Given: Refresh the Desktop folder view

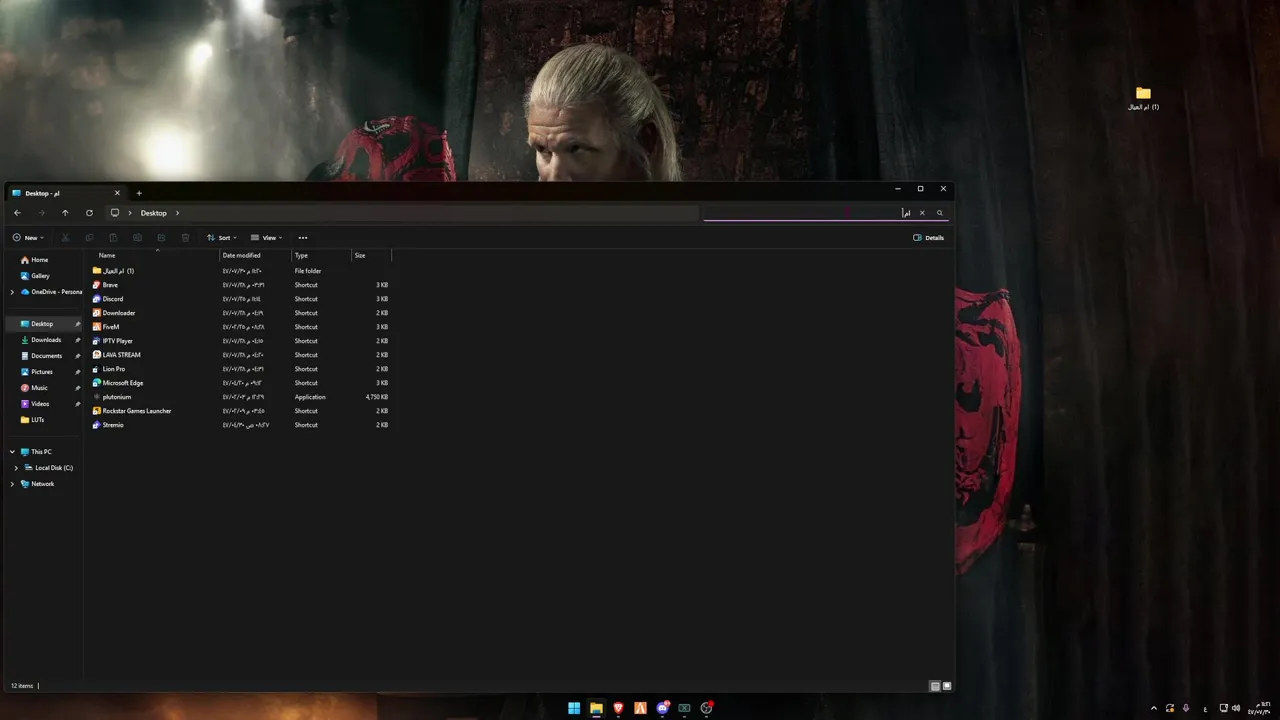Looking at the screenshot, I should point(89,213).
